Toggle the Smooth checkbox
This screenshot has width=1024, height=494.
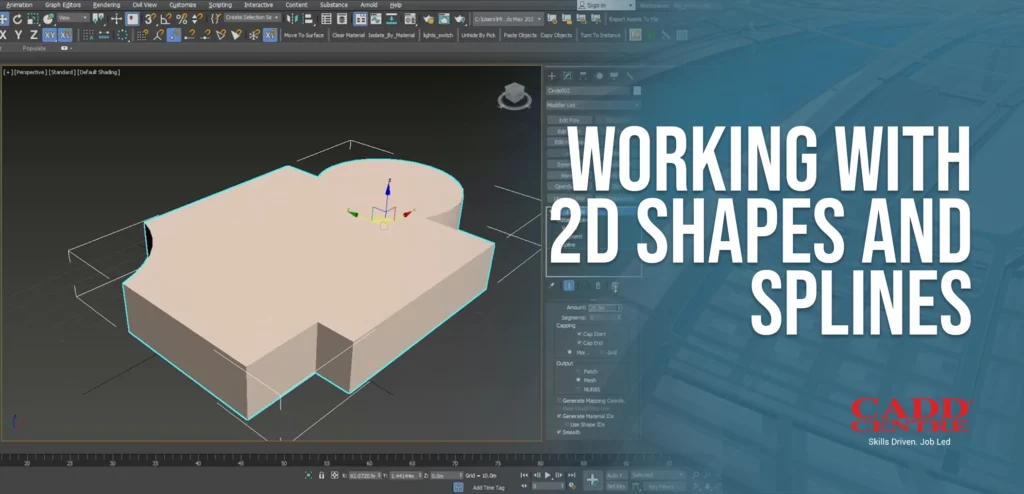pos(559,432)
